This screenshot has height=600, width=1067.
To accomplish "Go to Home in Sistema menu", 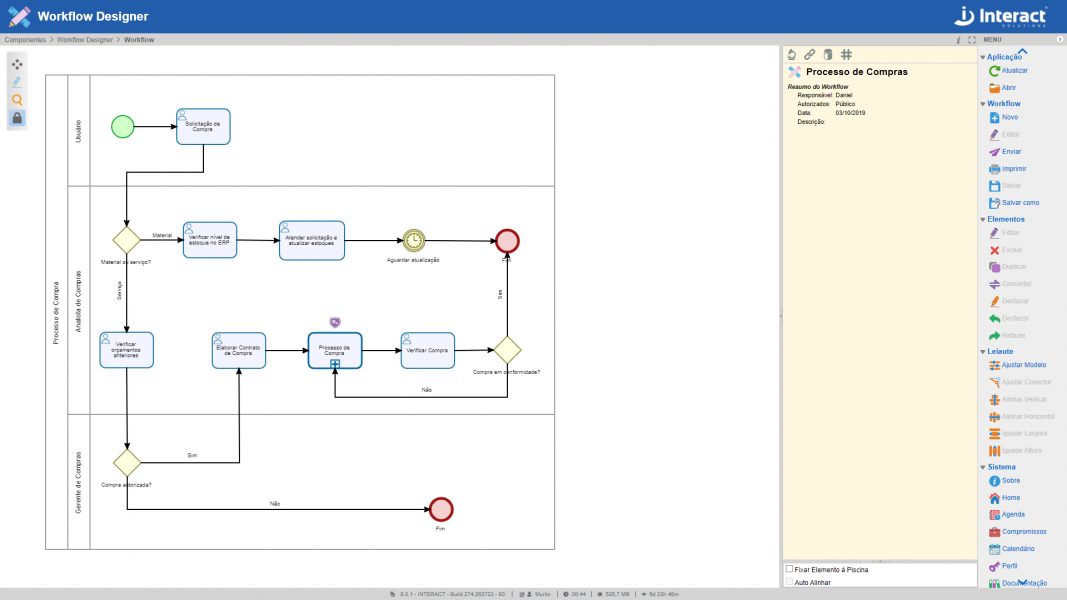I will click(x=1004, y=498).
